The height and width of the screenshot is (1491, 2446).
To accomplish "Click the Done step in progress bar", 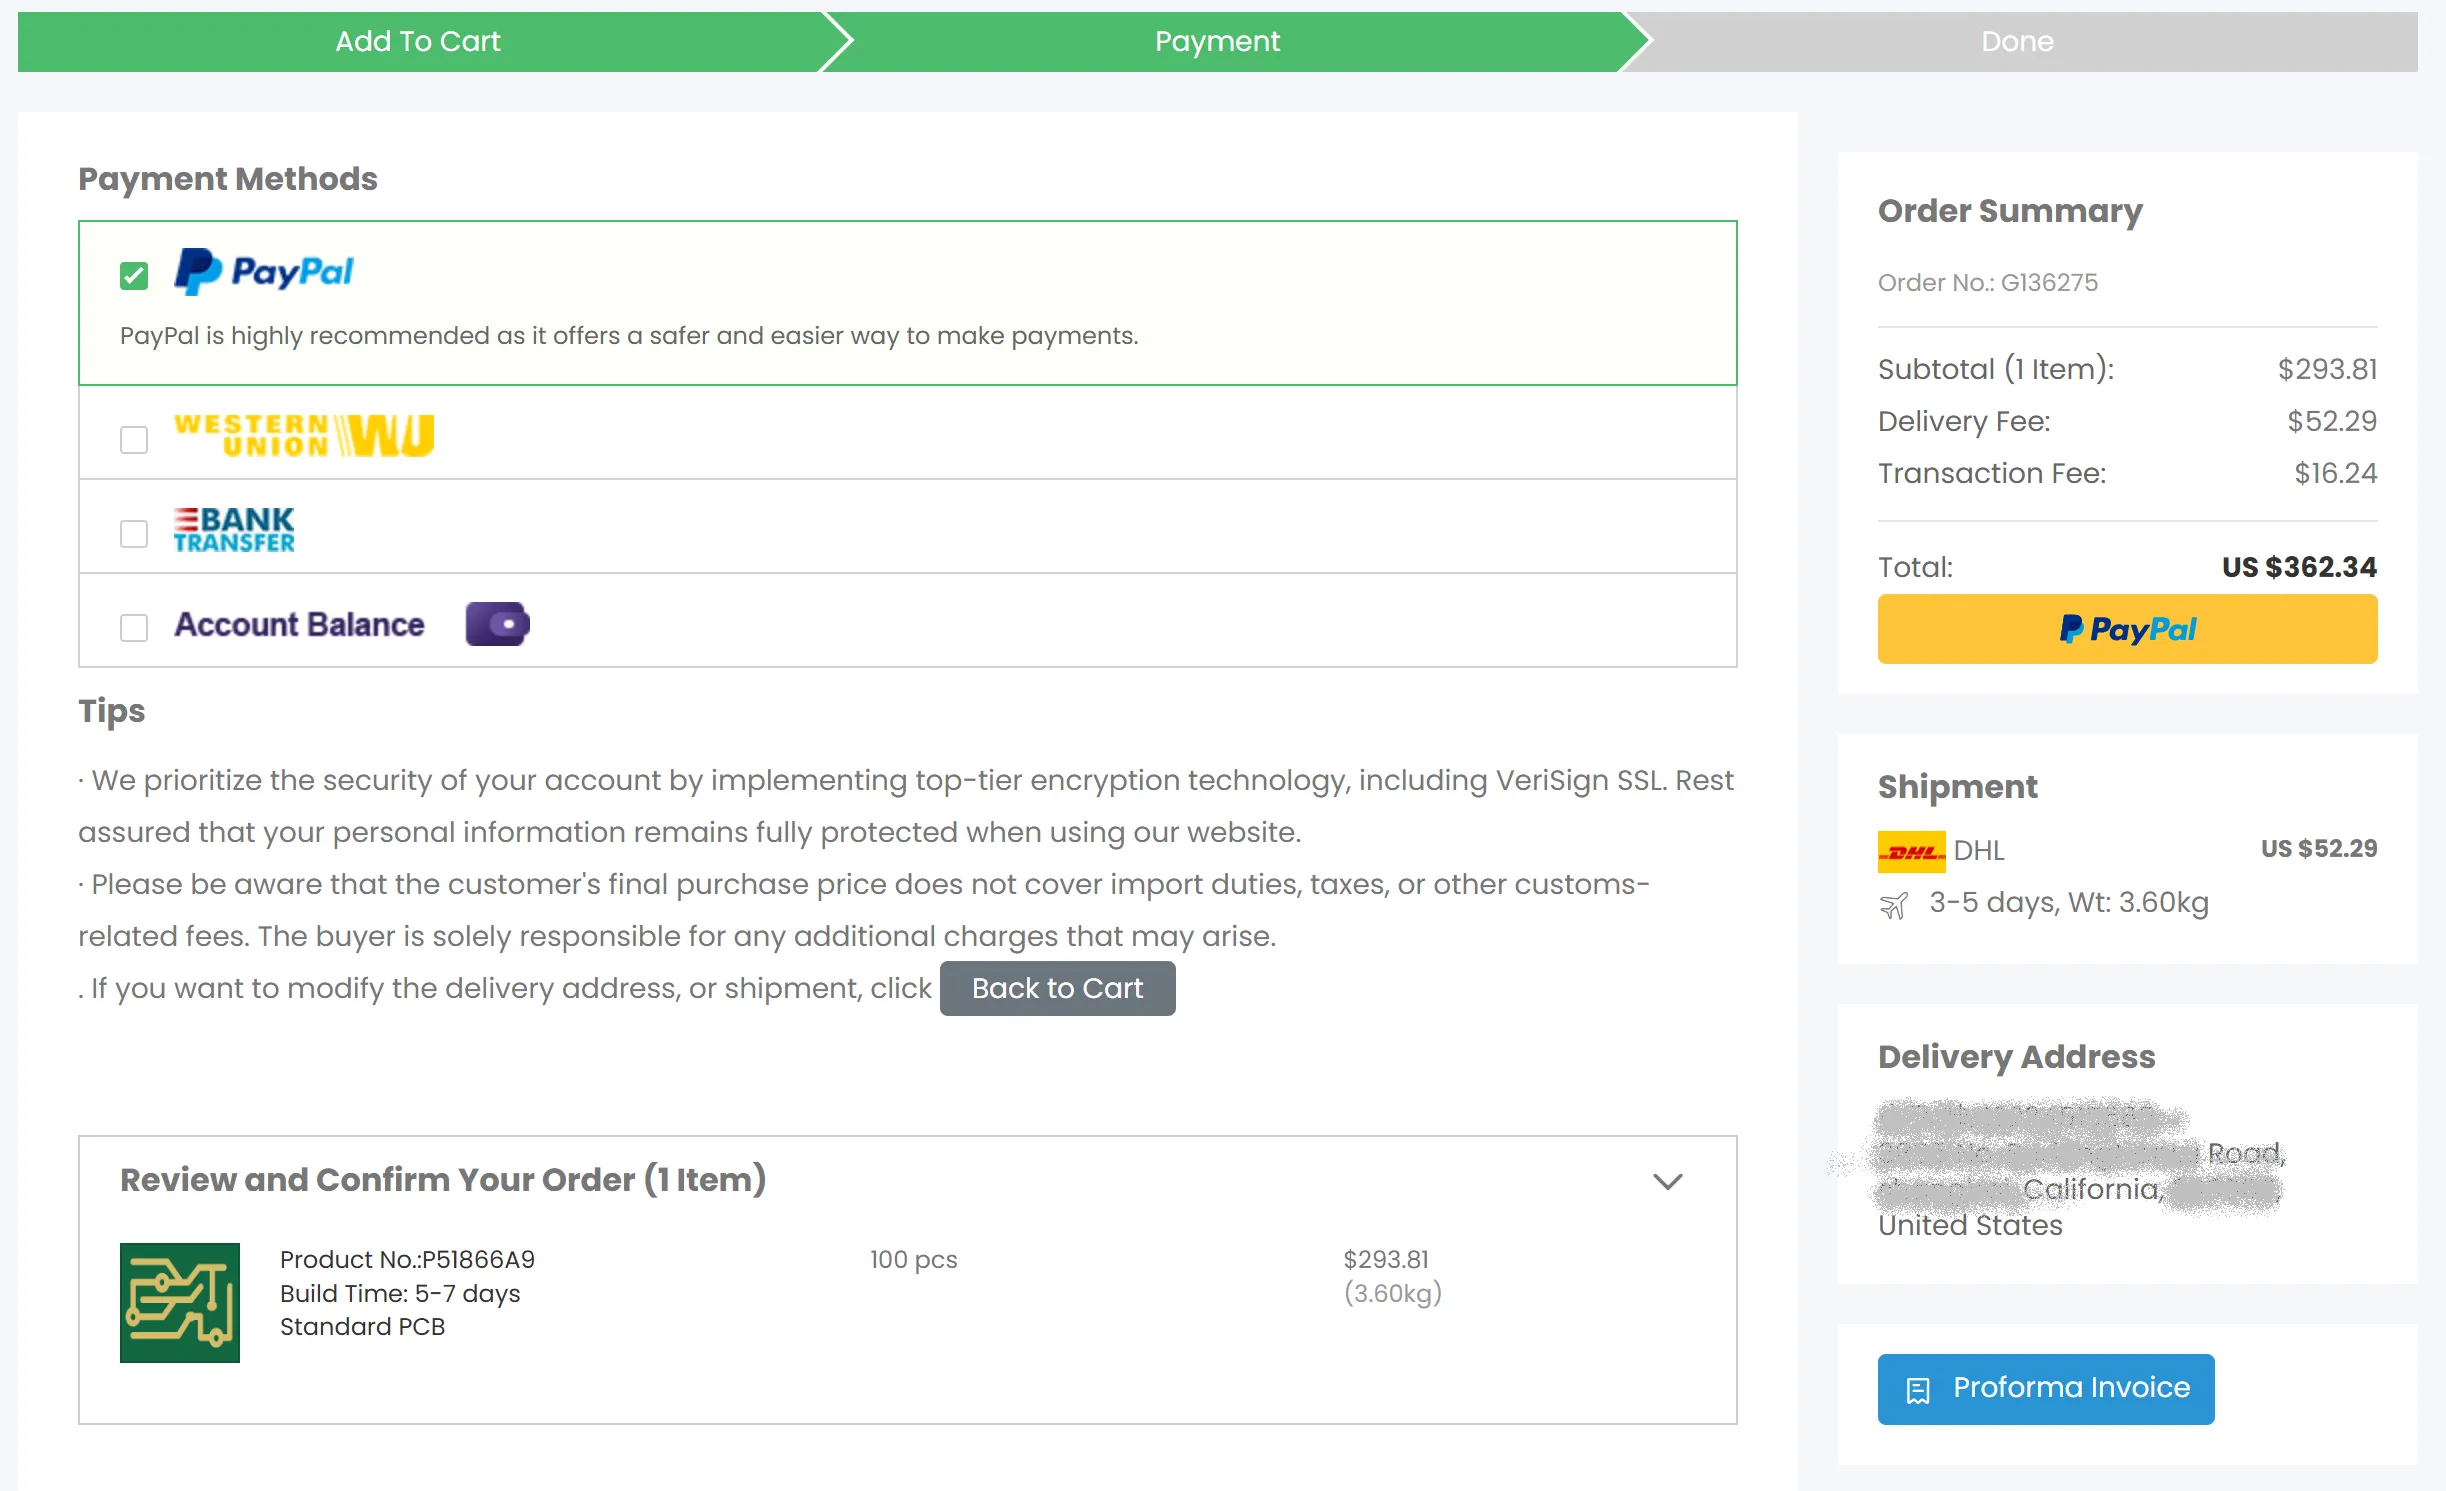I will pyautogui.click(x=2017, y=42).
